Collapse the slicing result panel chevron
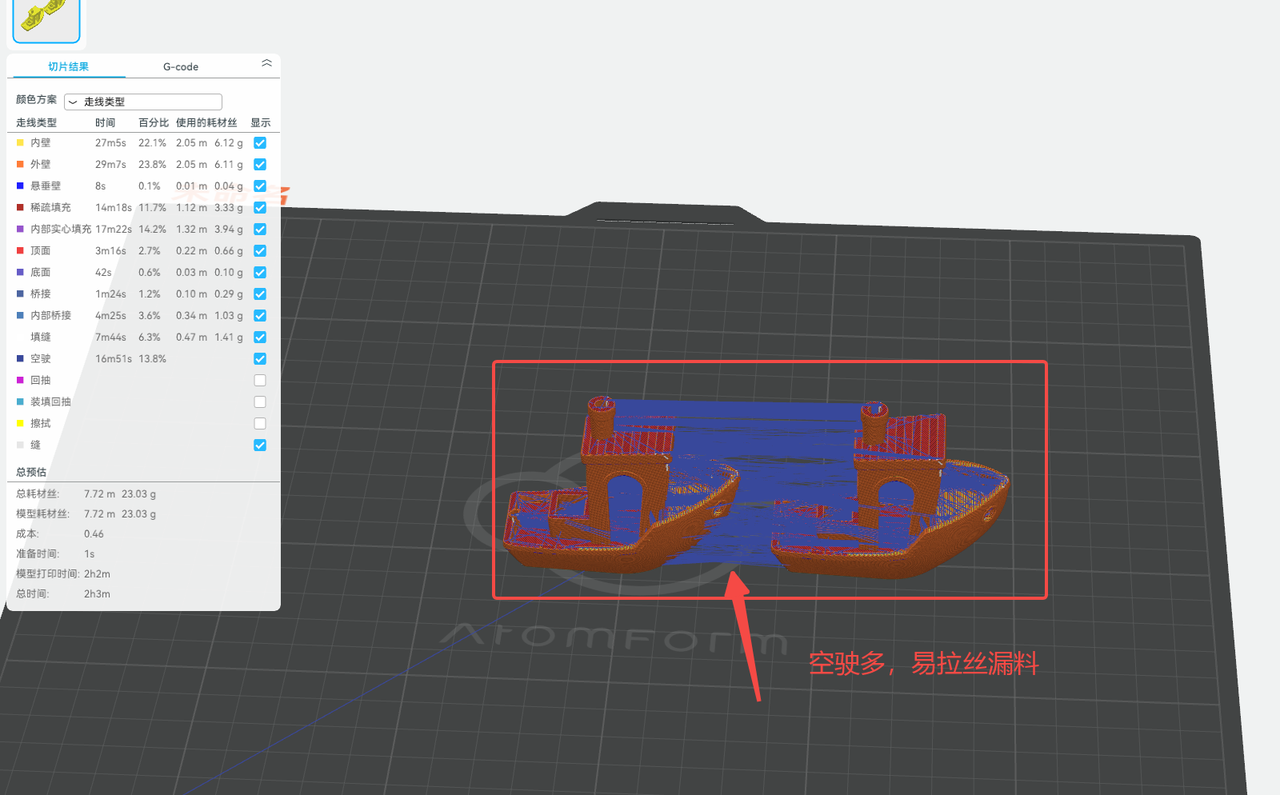 [x=266, y=63]
